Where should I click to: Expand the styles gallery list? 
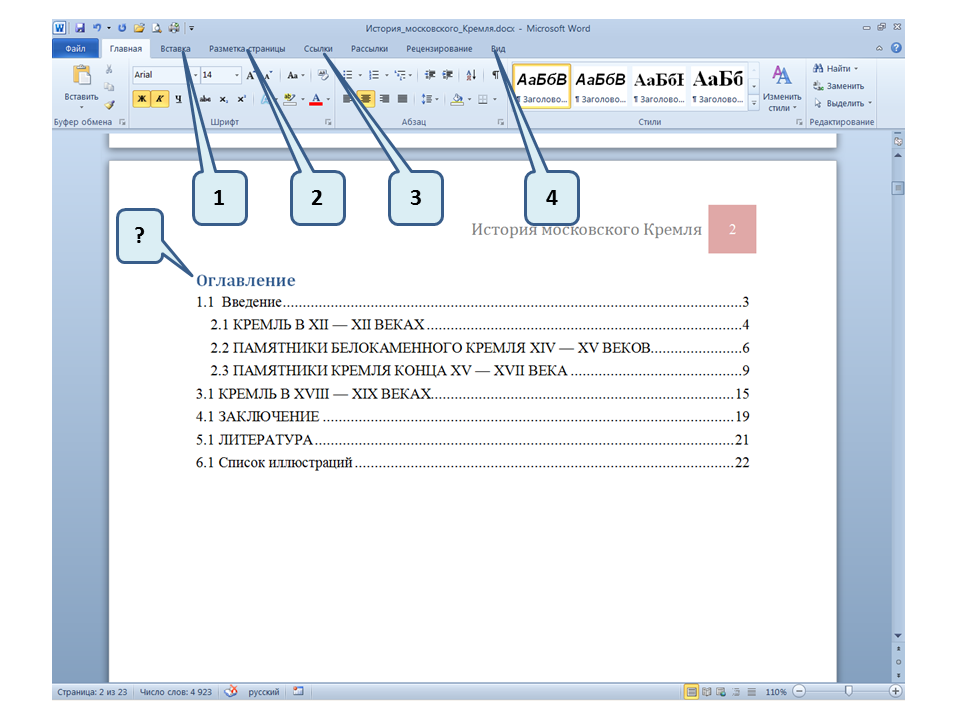[754, 102]
